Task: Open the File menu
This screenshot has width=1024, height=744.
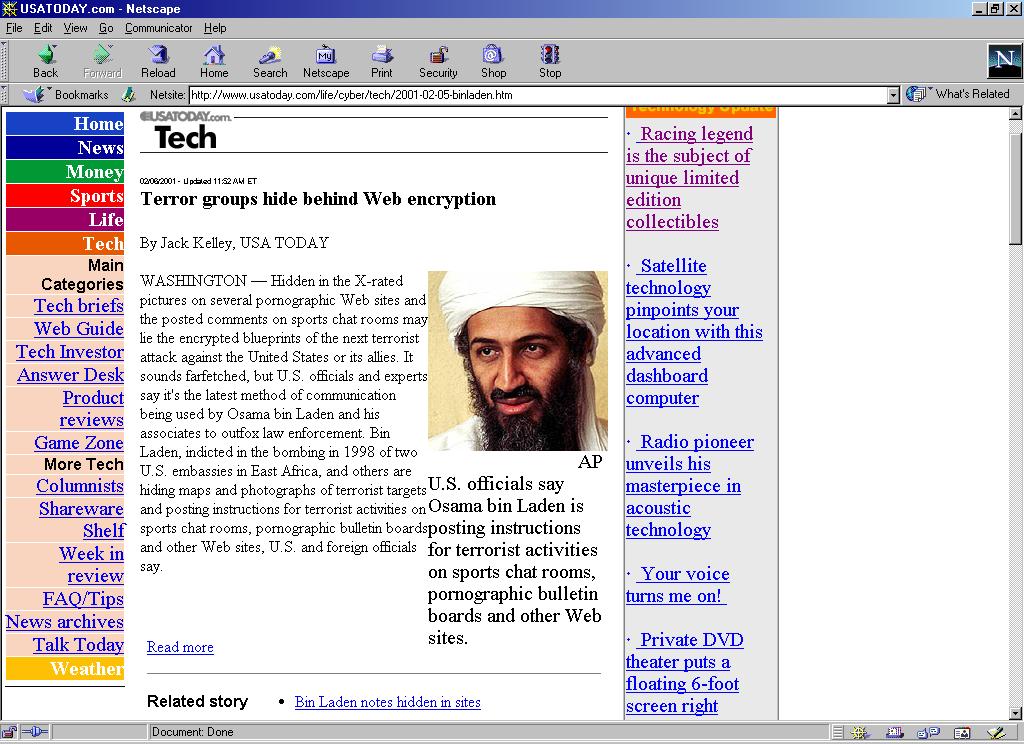Action: pos(14,28)
